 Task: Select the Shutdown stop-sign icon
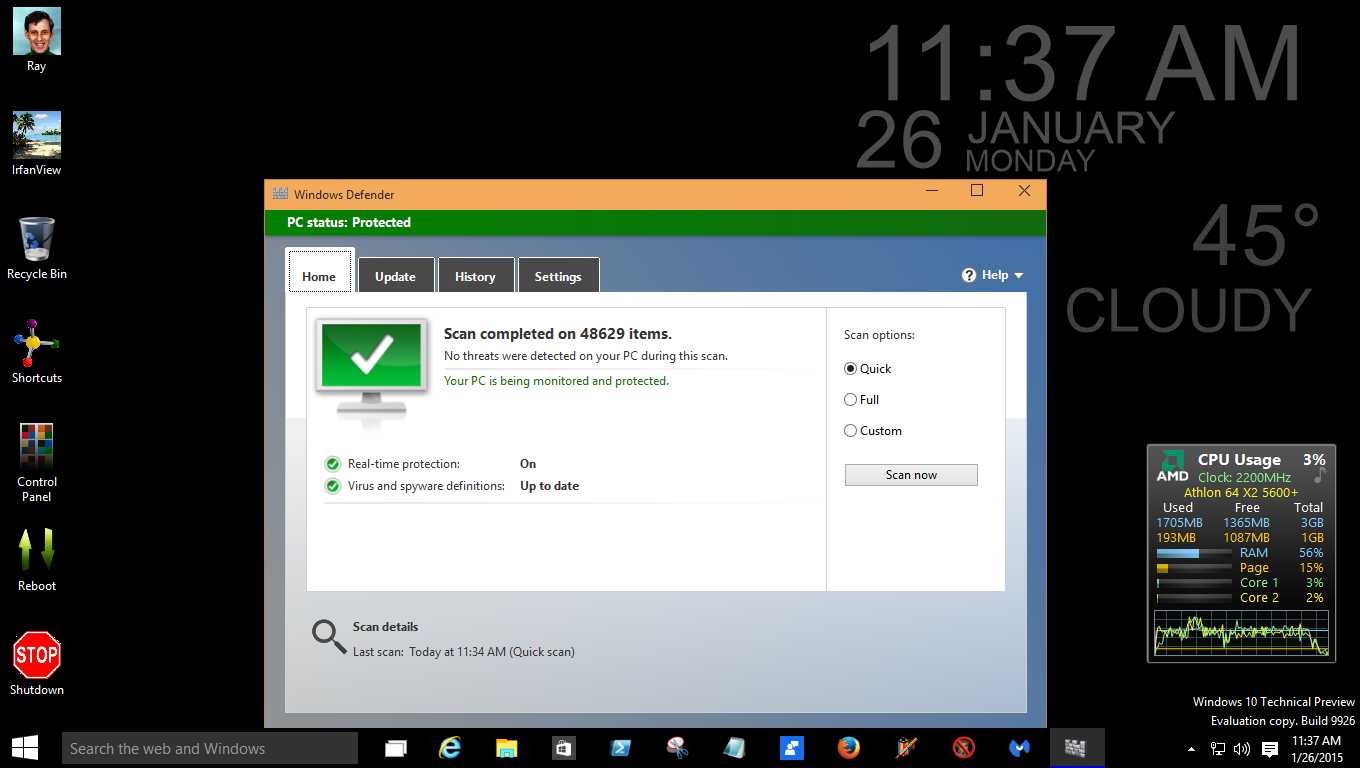pyautogui.click(x=37, y=664)
